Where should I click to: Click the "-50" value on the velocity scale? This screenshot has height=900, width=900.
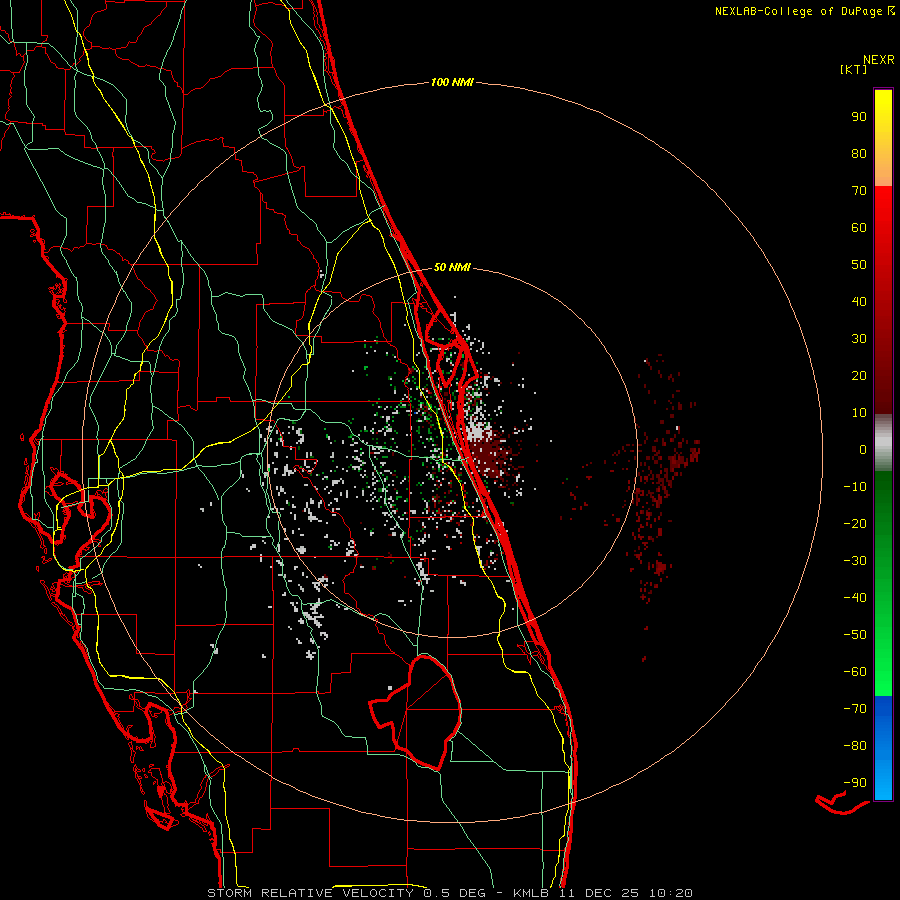tap(855, 635)
